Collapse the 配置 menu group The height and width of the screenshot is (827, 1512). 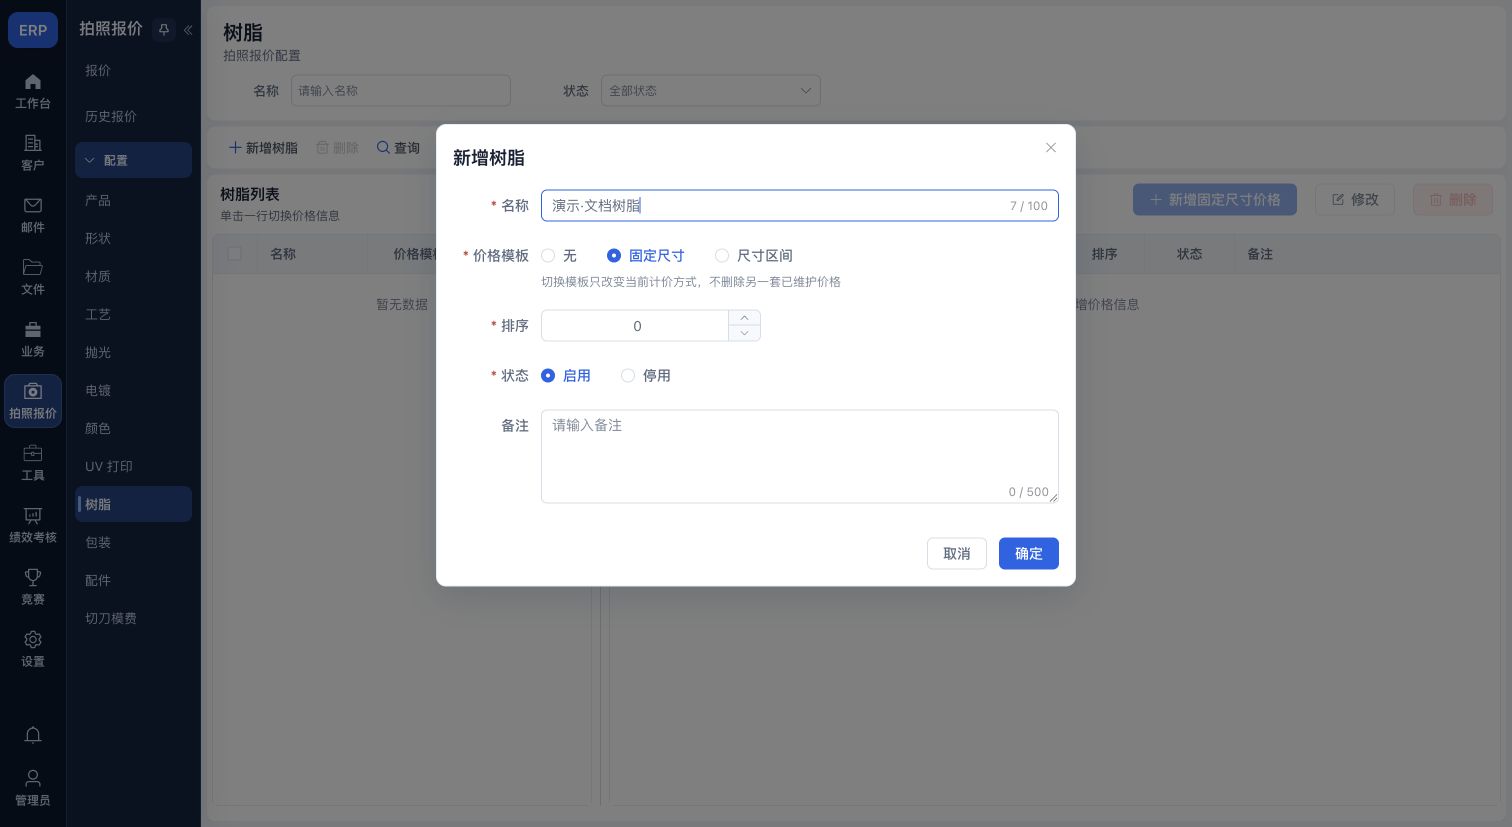pos(133,160)
